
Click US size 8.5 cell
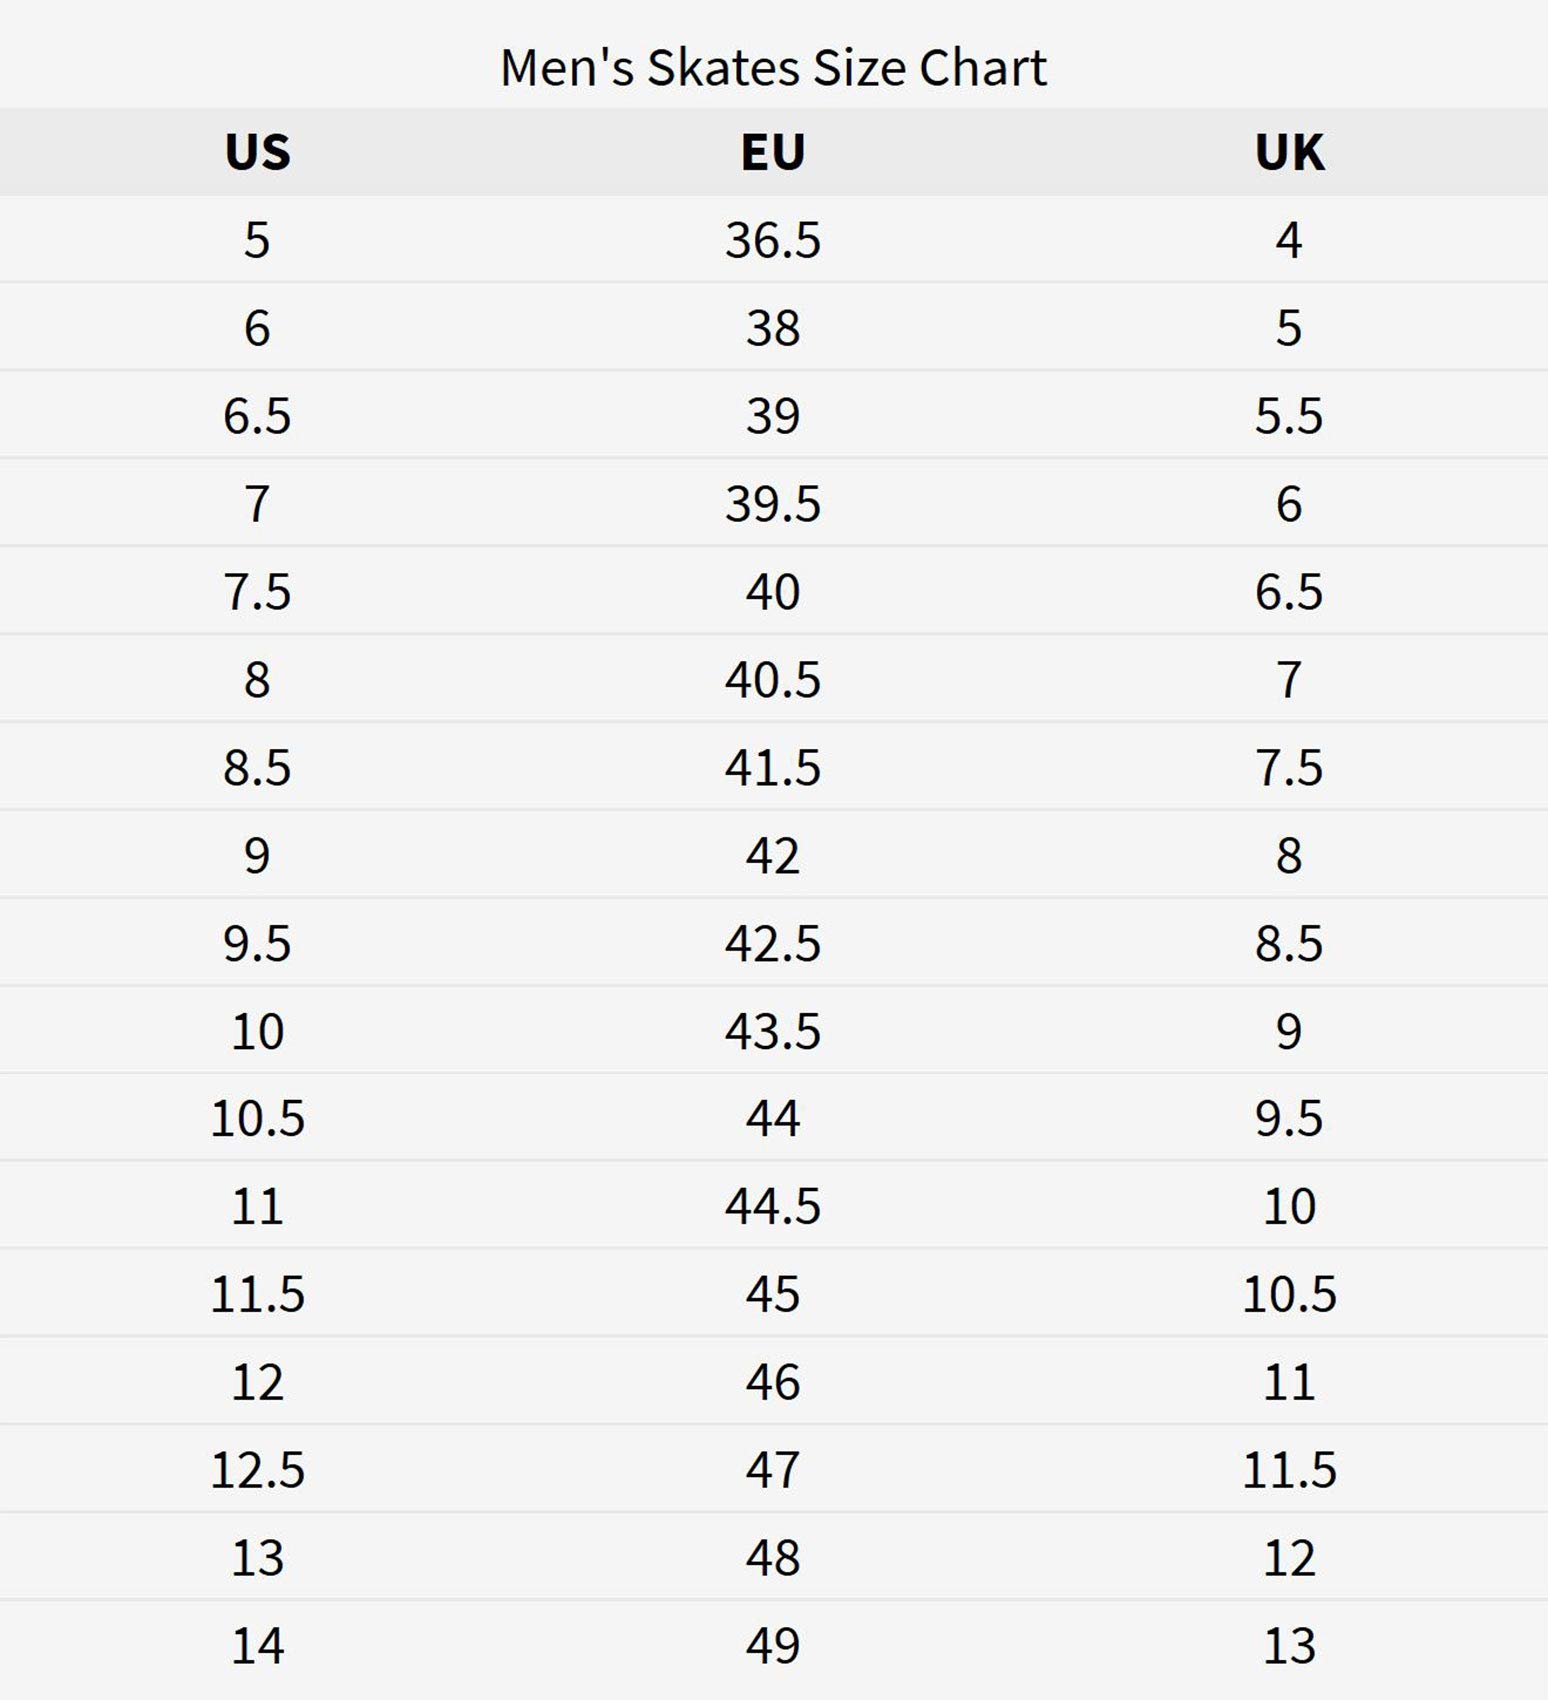point(257,768)
